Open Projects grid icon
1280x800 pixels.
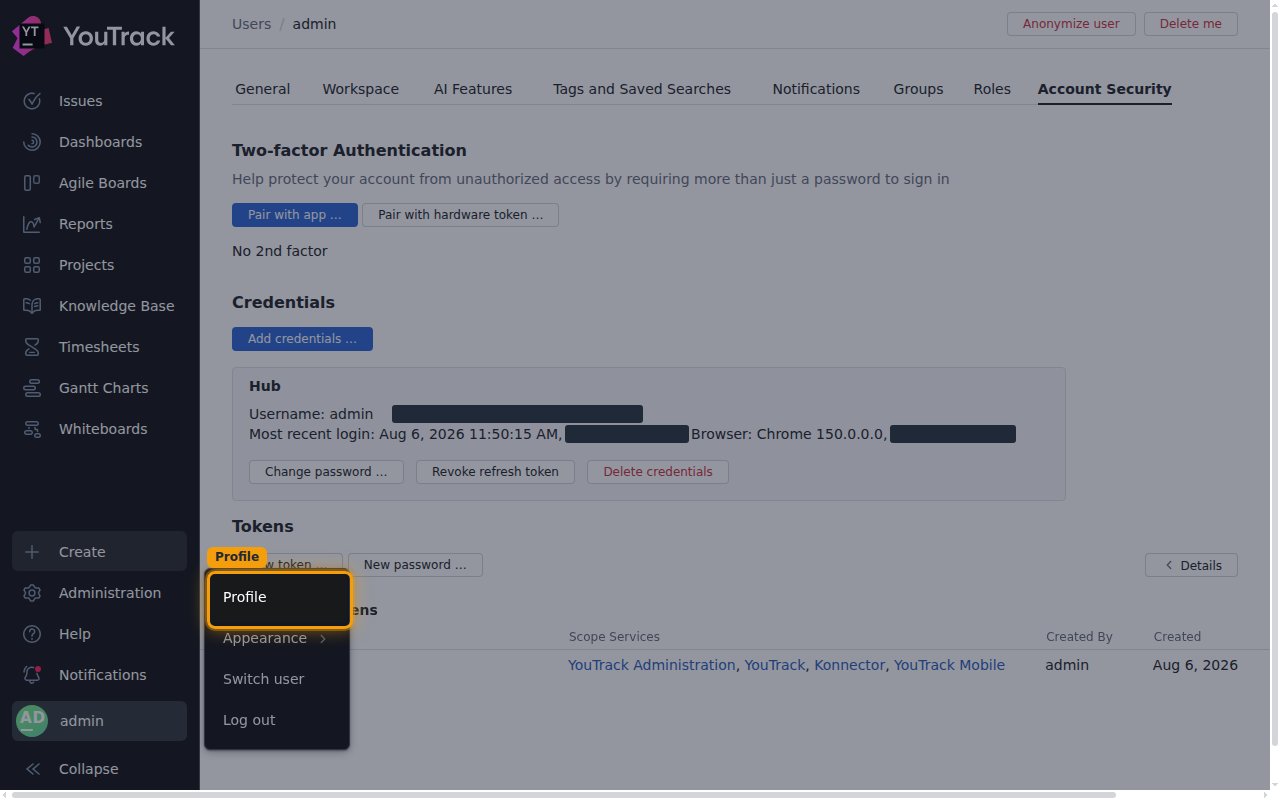coord(32,265)
